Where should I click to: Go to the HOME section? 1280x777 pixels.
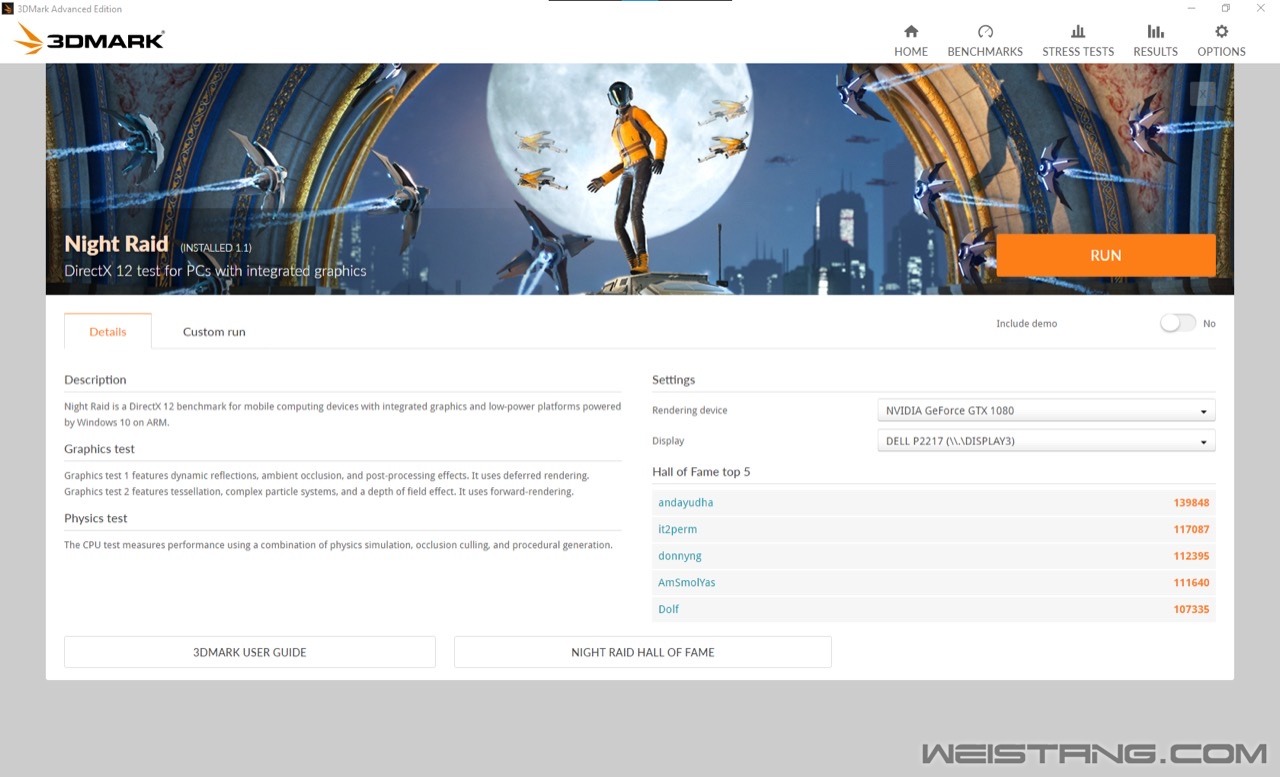[x=910, y=41]
